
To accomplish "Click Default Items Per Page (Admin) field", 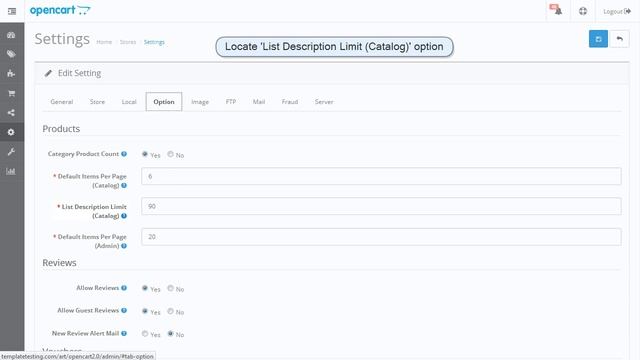I will point(381,237).
